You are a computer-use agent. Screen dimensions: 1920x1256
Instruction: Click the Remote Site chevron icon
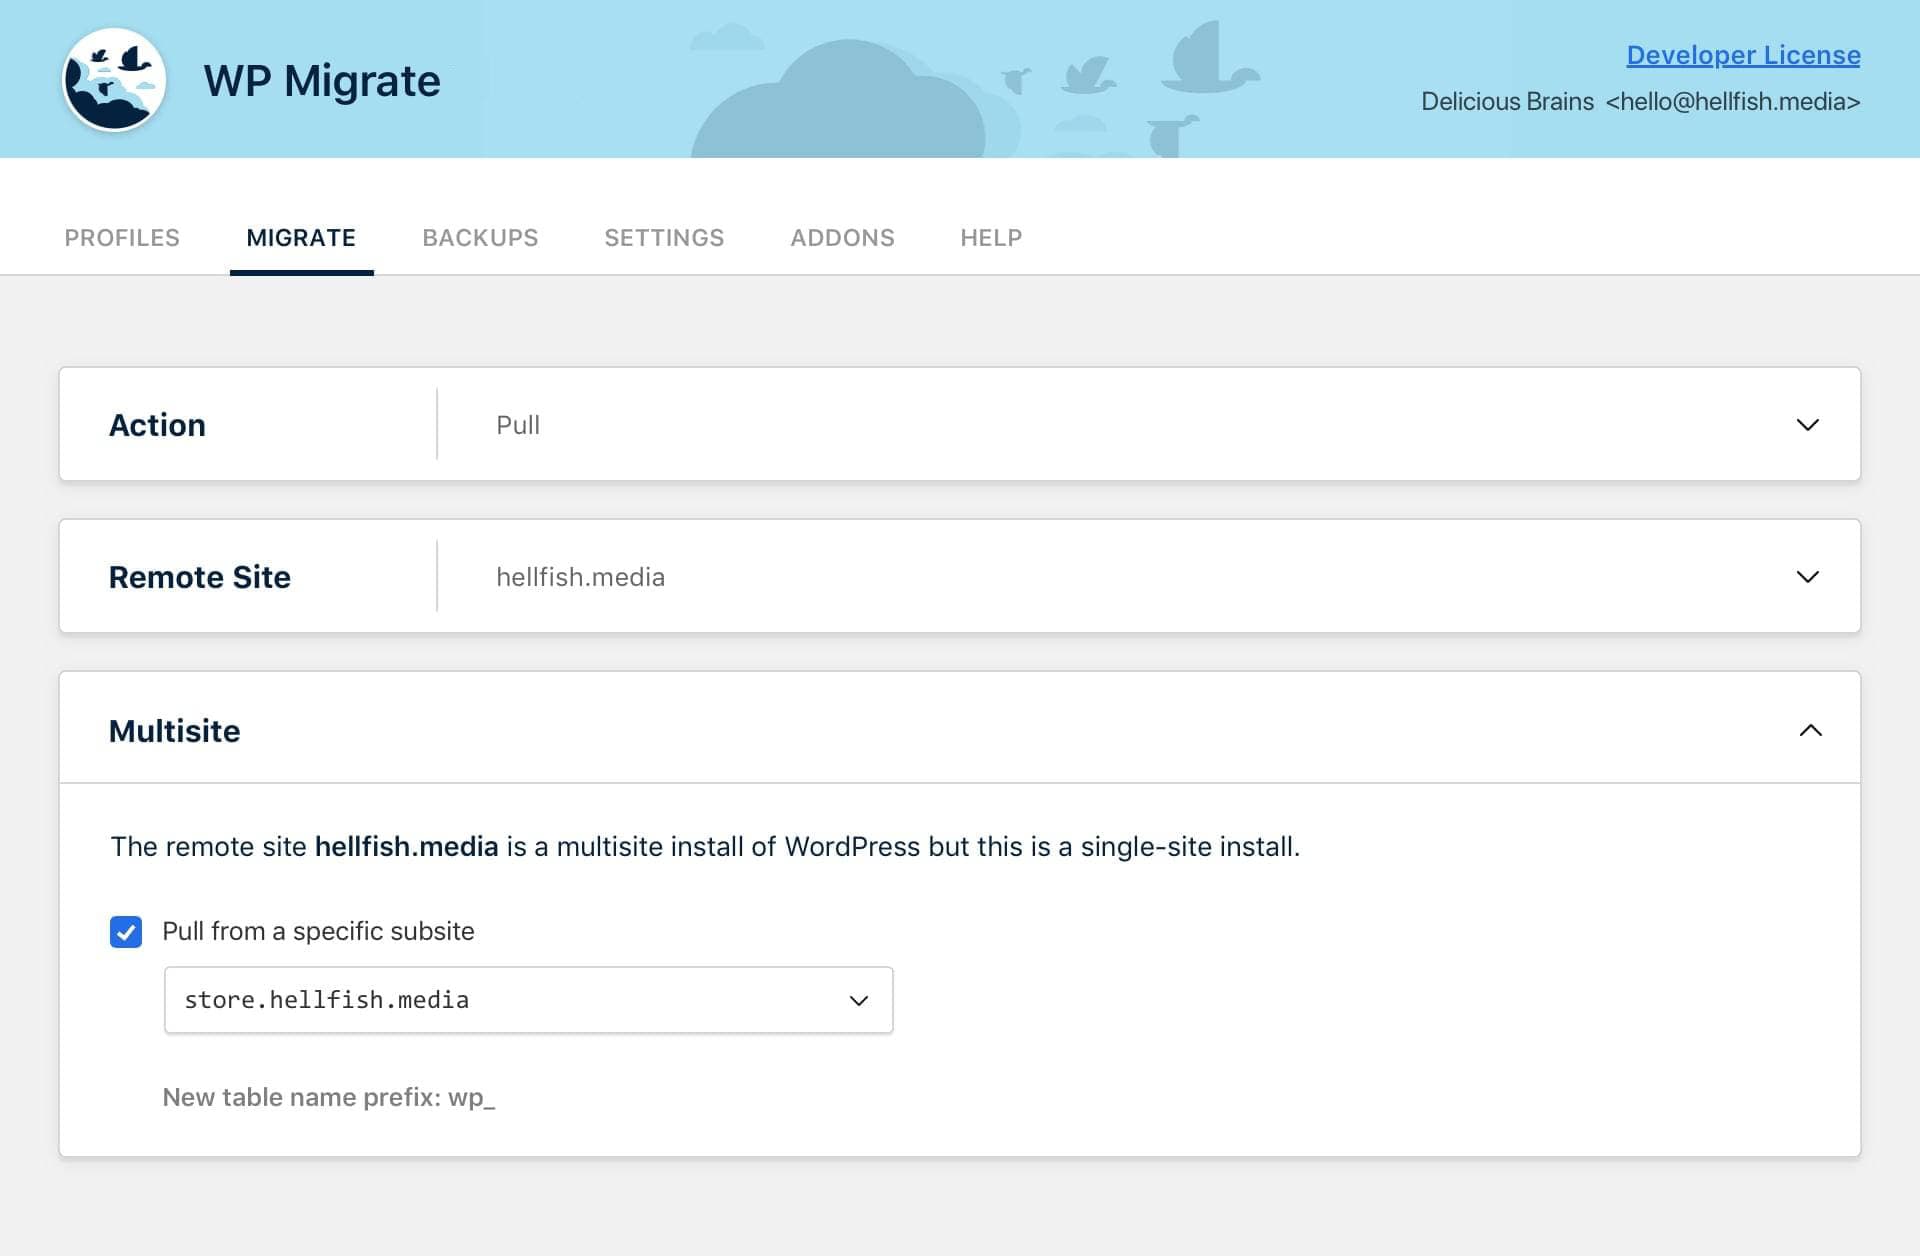(1807, 576)
